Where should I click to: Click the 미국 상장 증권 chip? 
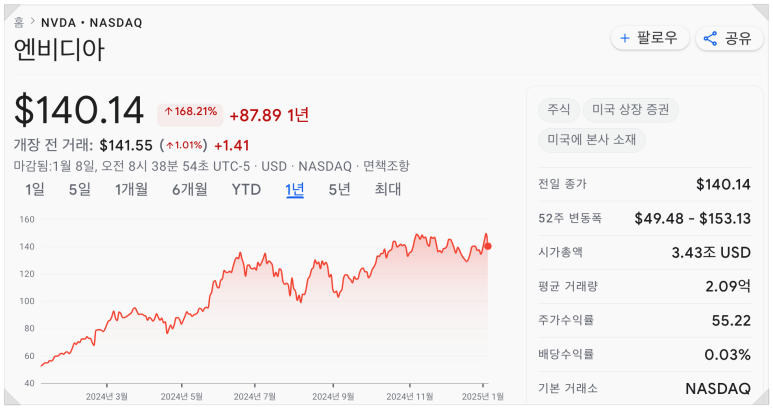(x=631, y=110)
